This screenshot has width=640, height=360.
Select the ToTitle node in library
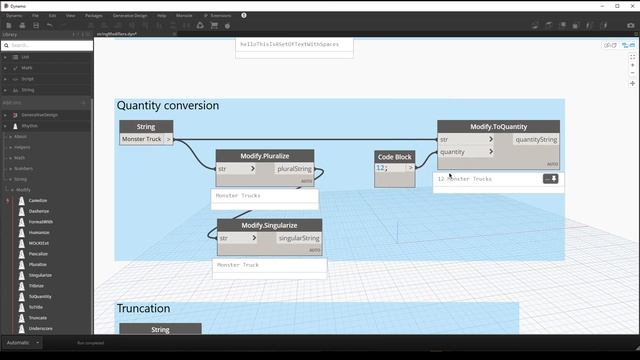[36, 307]
